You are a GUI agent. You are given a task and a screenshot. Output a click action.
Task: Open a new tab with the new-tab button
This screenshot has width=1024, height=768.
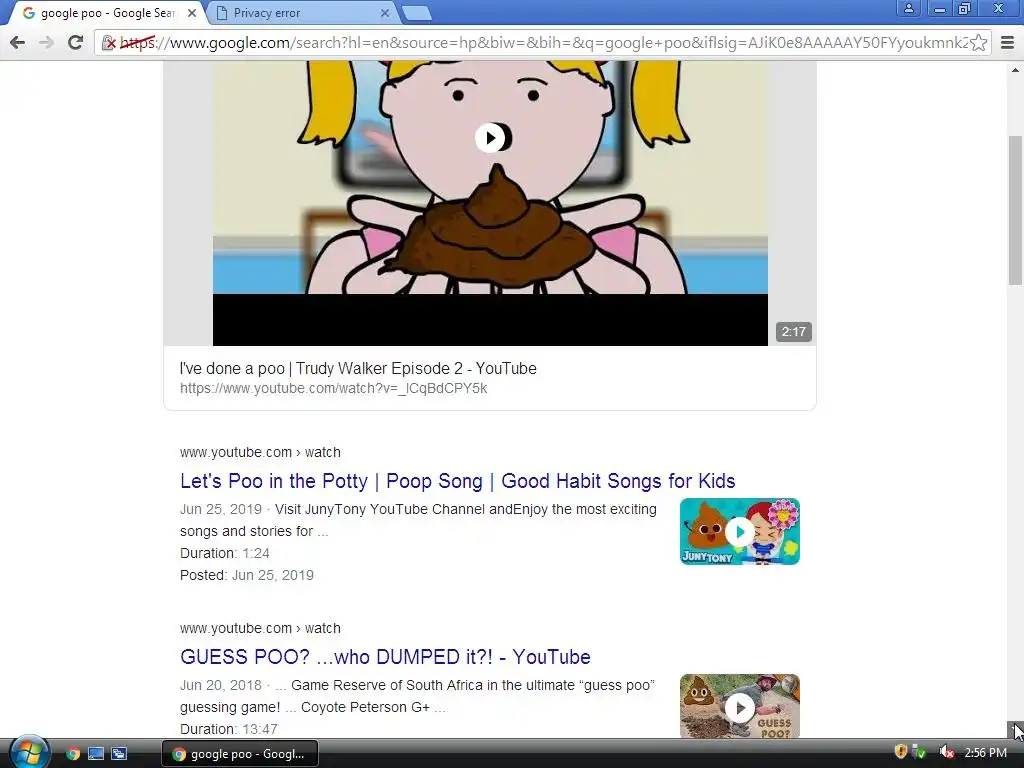click(x=416, y=13)
